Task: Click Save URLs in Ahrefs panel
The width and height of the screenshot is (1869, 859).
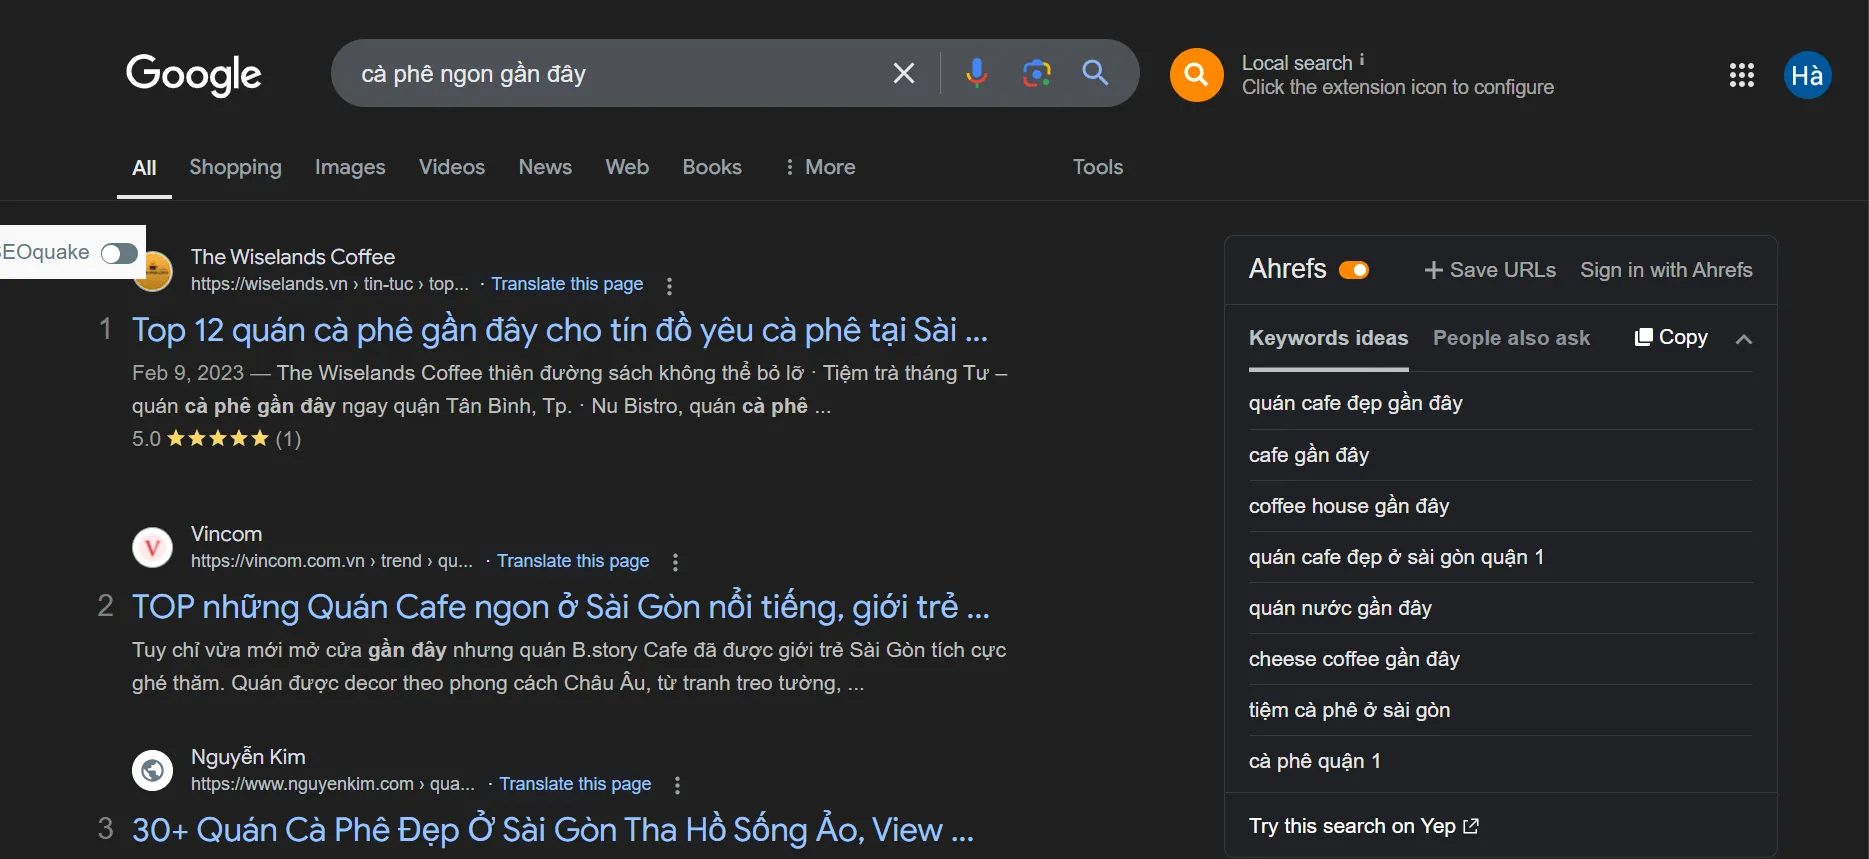Action: click(x=1490, y=270)
